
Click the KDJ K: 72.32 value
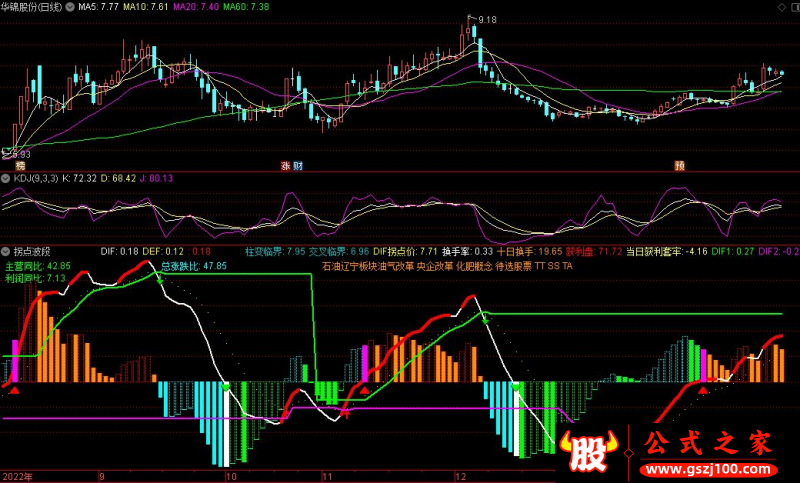point(80,179)
